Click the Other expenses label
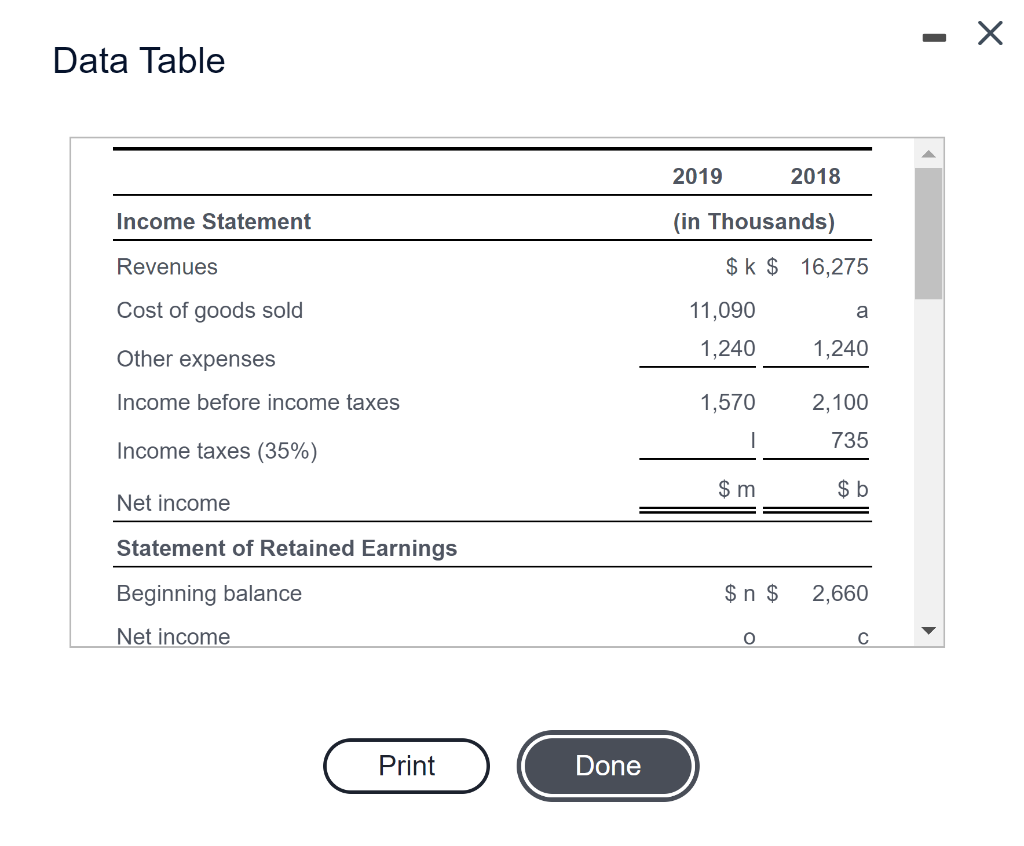The image size is (1024, 846). point(195,358)
